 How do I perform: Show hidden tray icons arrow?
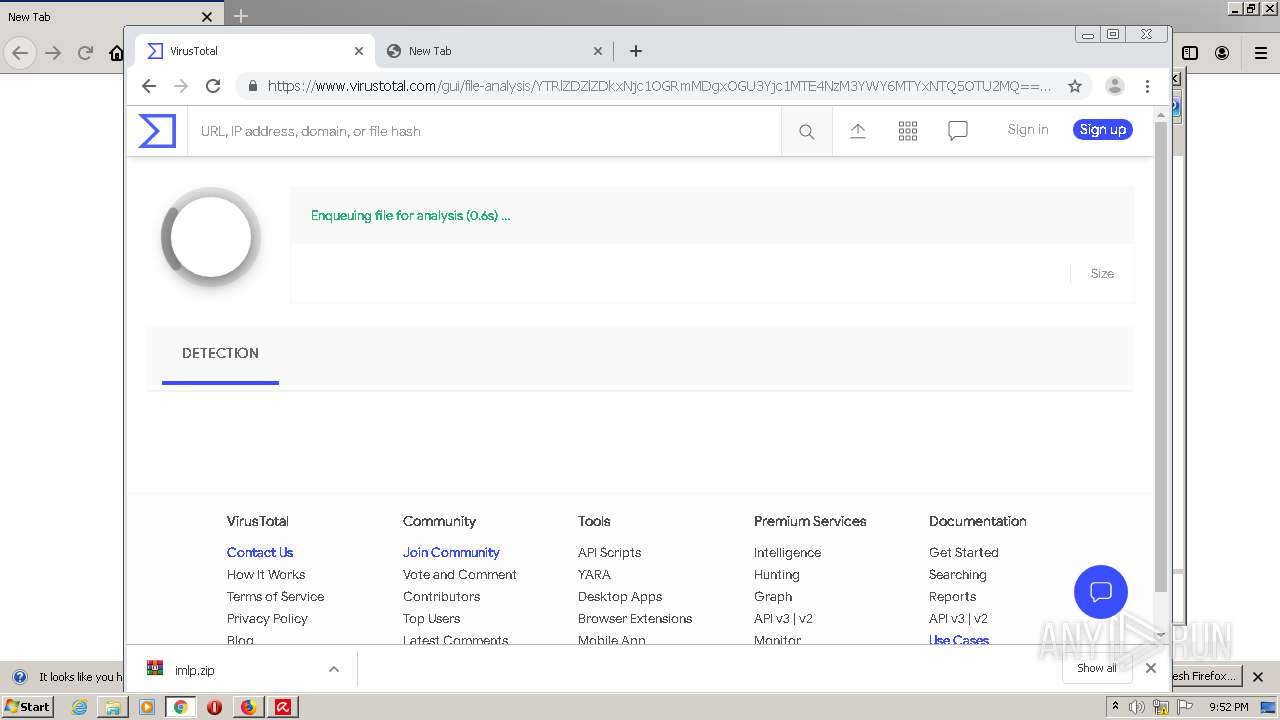click(1115, 707)
